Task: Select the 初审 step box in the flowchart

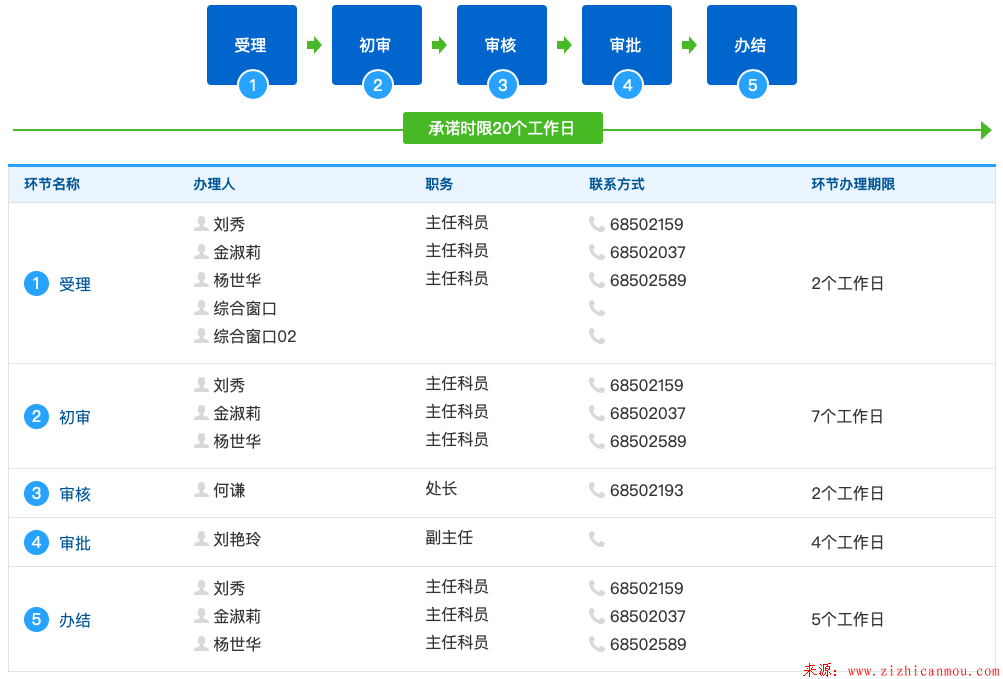Action: click(x=376, y=45)
